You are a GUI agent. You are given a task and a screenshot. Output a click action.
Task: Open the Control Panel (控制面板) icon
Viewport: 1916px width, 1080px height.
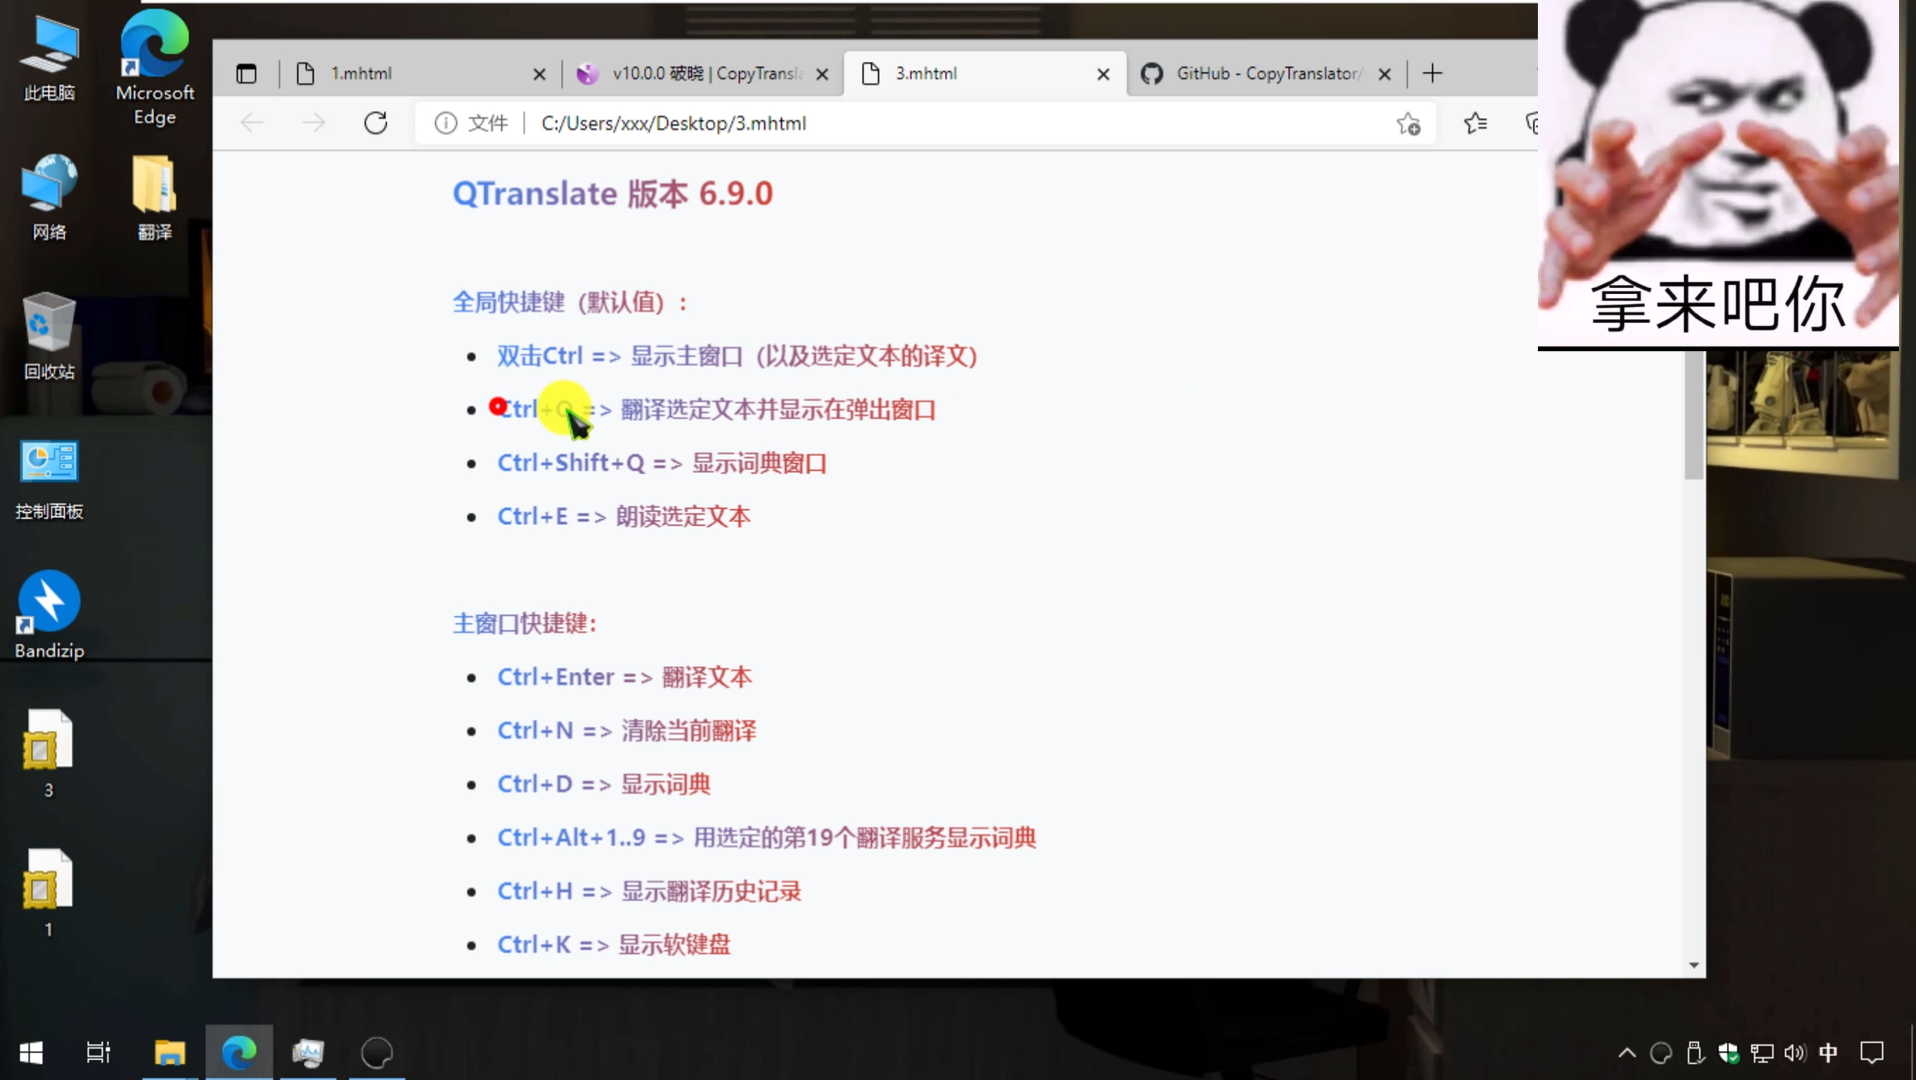(x=49, y=480)
